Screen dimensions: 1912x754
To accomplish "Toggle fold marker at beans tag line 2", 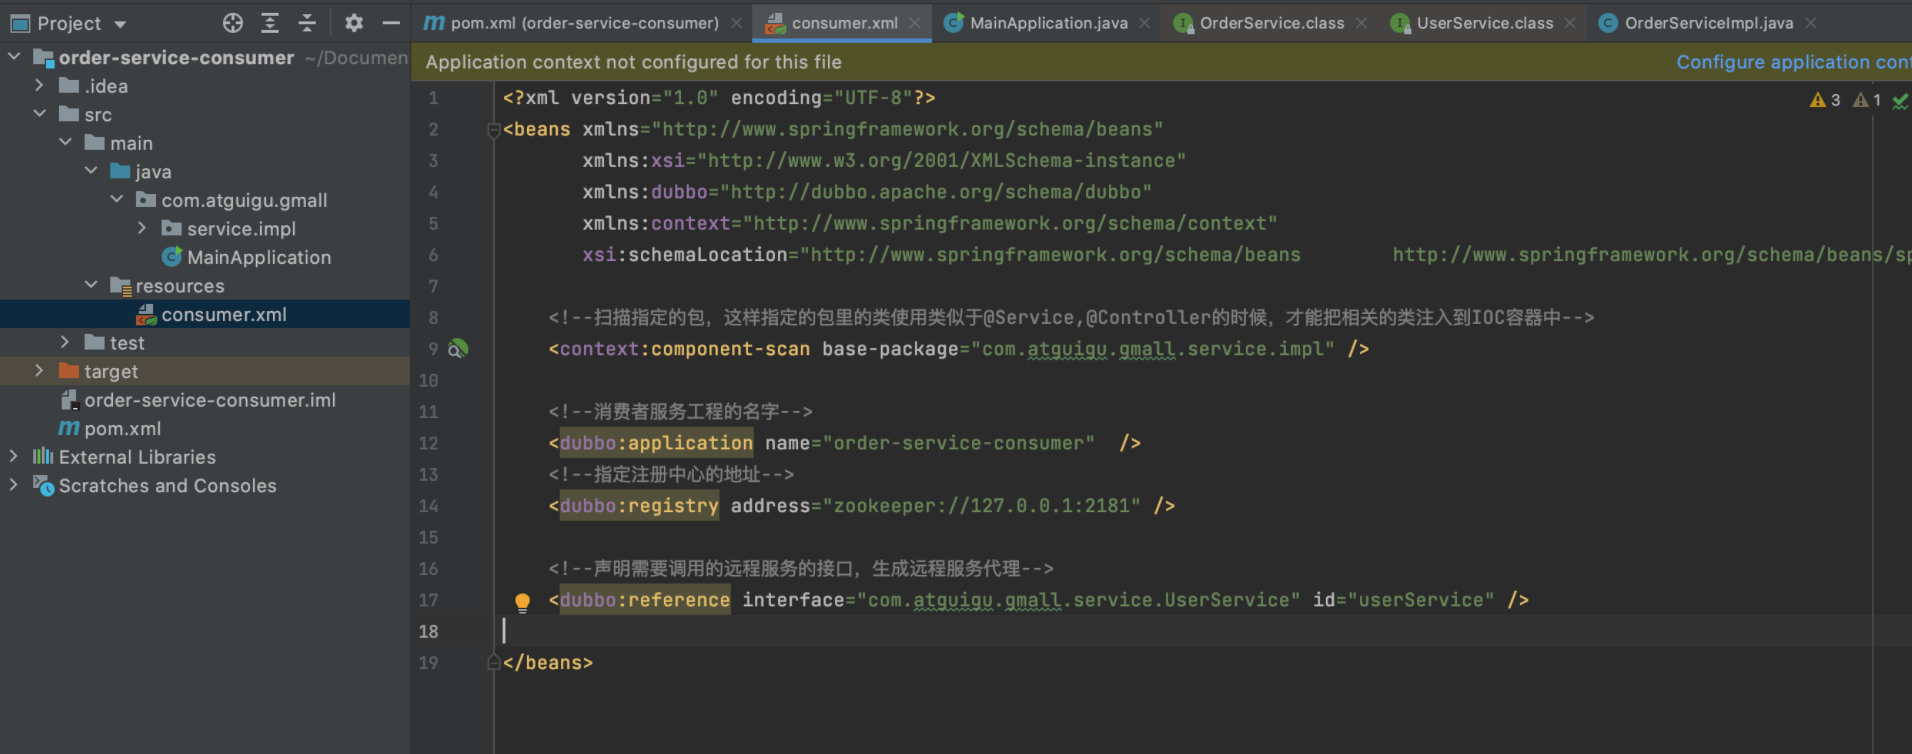I will 493,129.
